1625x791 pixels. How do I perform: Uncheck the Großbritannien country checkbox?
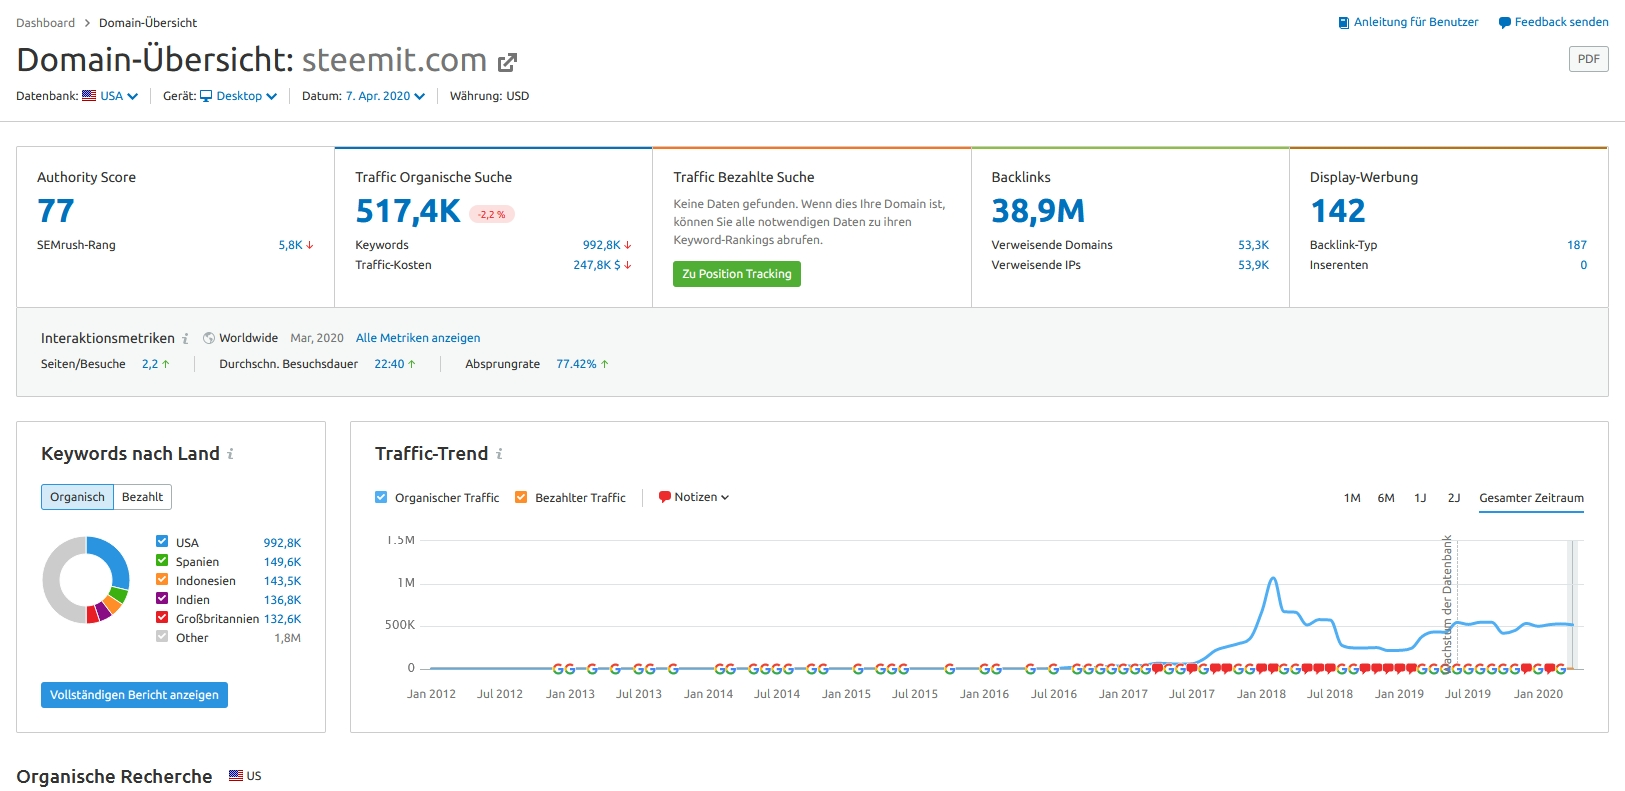point(162,618)
